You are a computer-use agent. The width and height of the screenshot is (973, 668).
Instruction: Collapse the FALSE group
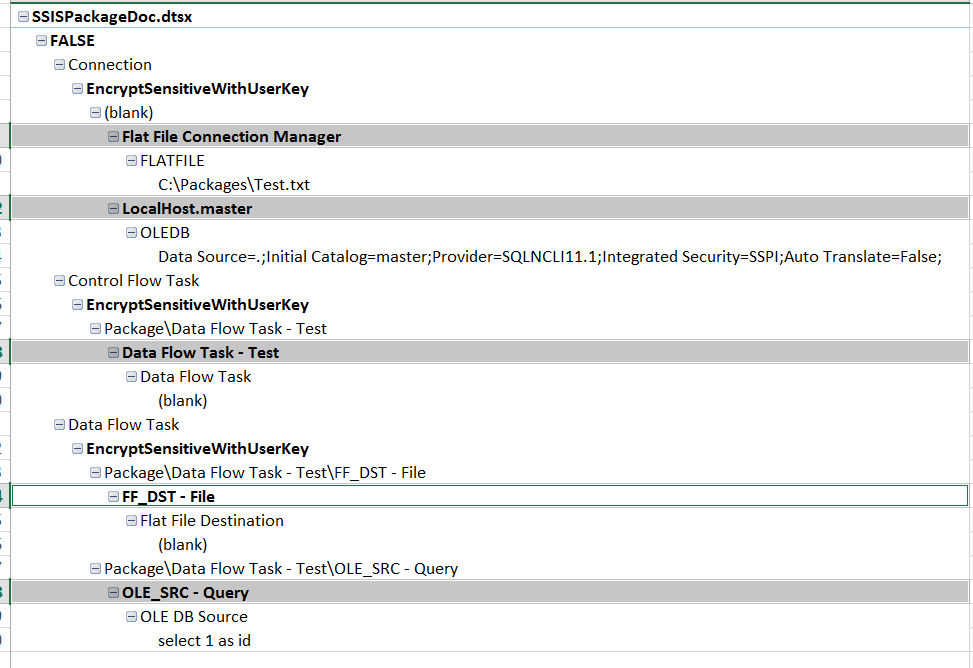tap(42, 41)
